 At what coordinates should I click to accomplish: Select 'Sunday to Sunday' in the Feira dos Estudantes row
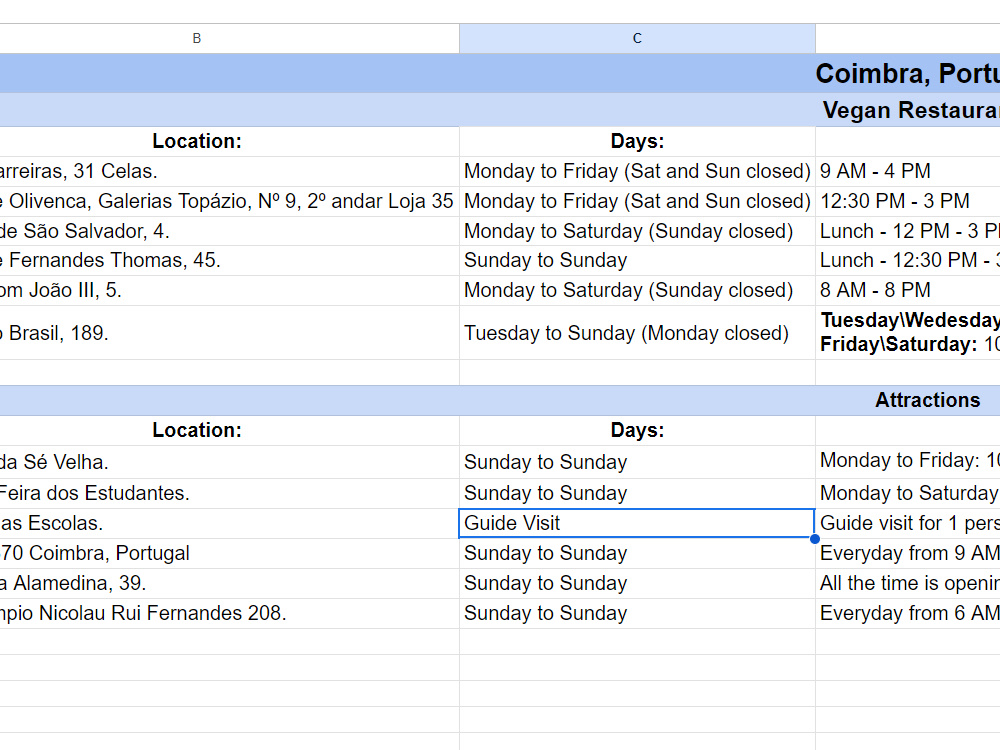pyautogui.click(x=637, y=493)
